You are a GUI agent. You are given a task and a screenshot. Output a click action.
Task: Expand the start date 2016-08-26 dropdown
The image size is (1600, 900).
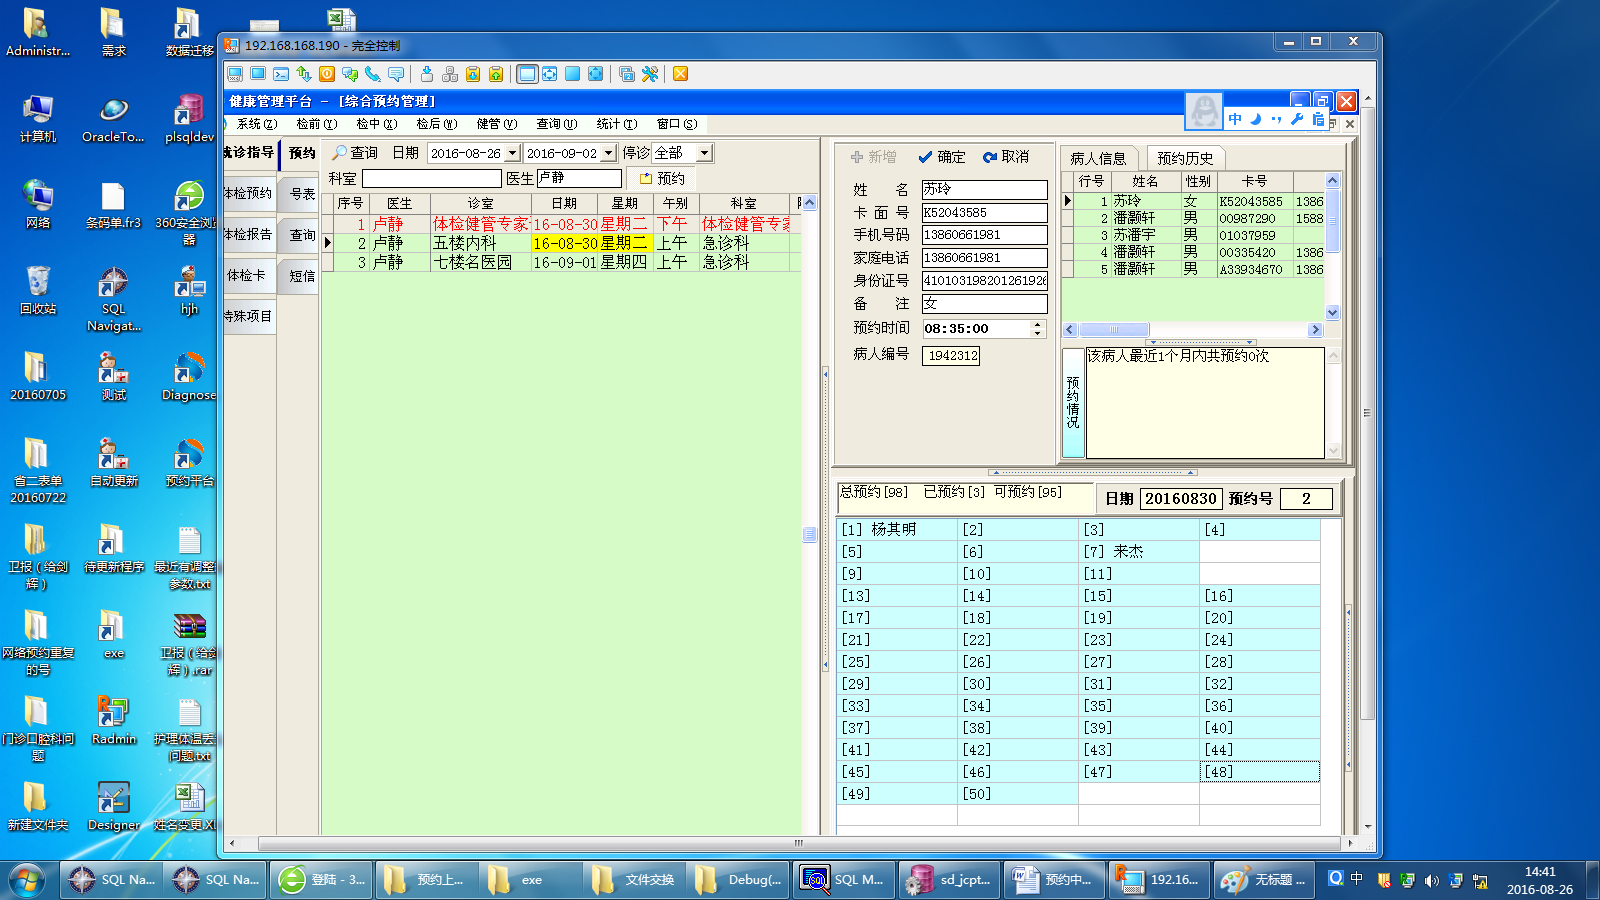pos(512,153)
